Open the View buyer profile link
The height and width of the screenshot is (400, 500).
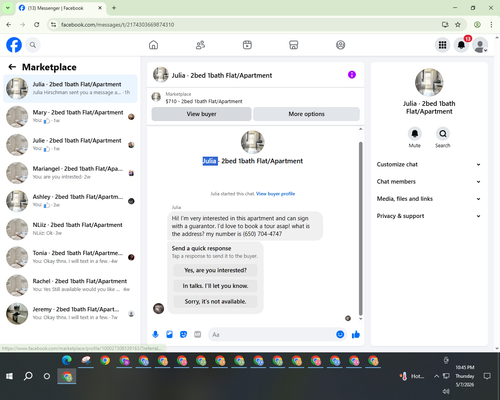pyautogui.click(x=275, y=194)
